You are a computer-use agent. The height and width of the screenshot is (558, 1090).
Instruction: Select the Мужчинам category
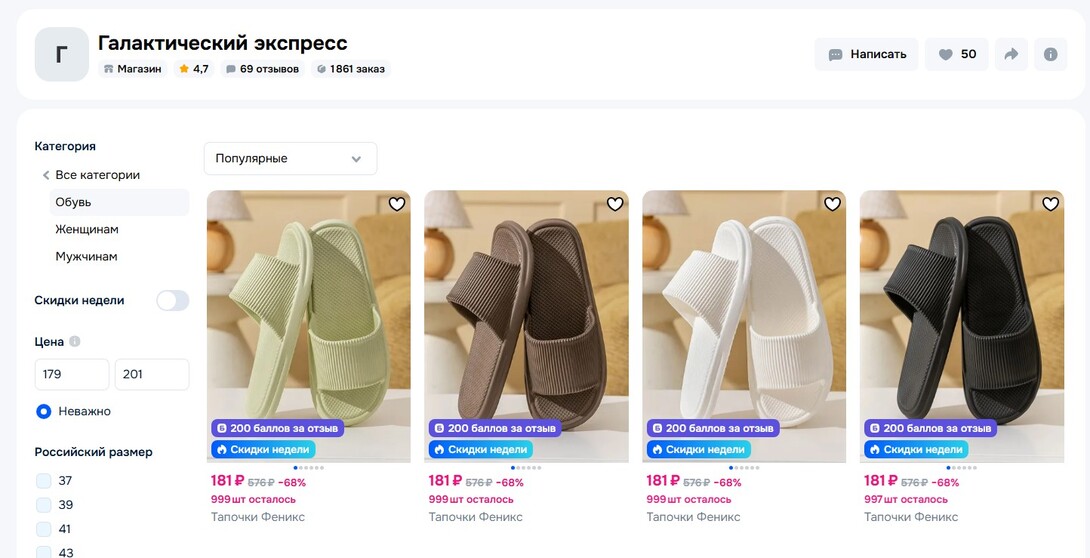tap(86, 256)
